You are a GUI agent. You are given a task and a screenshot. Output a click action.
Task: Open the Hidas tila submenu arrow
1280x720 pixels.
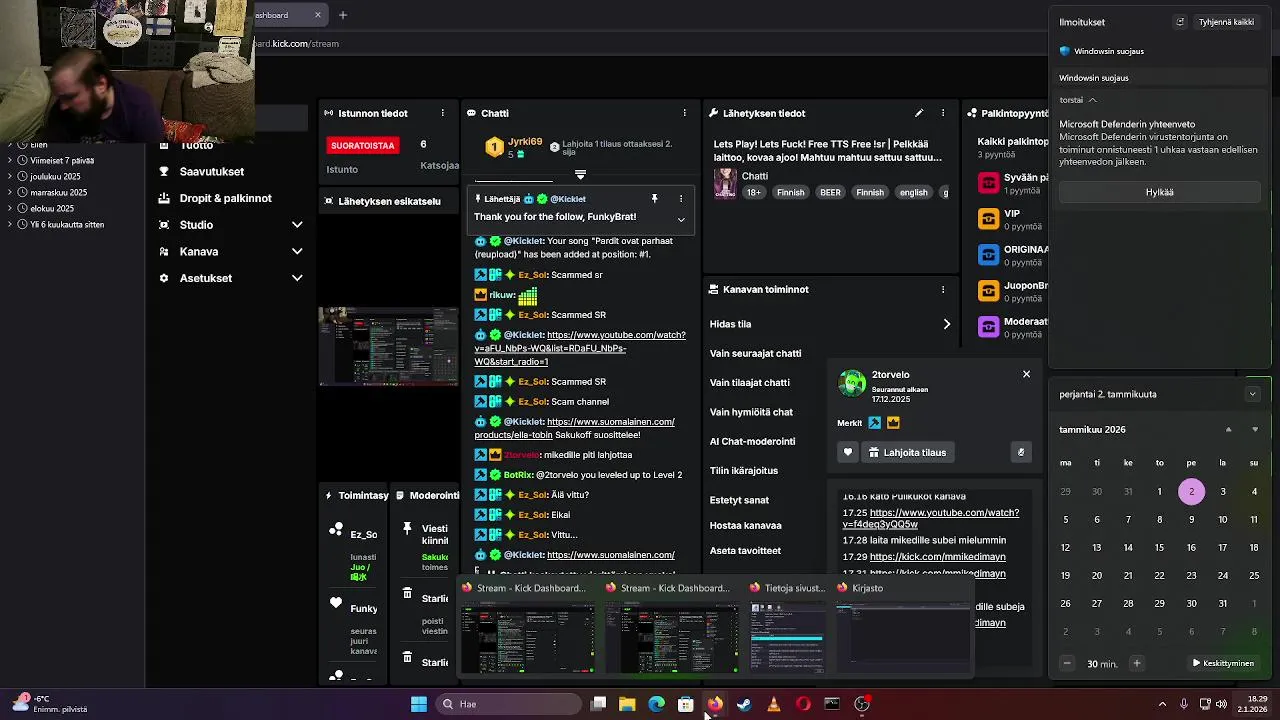pos(946,324)
